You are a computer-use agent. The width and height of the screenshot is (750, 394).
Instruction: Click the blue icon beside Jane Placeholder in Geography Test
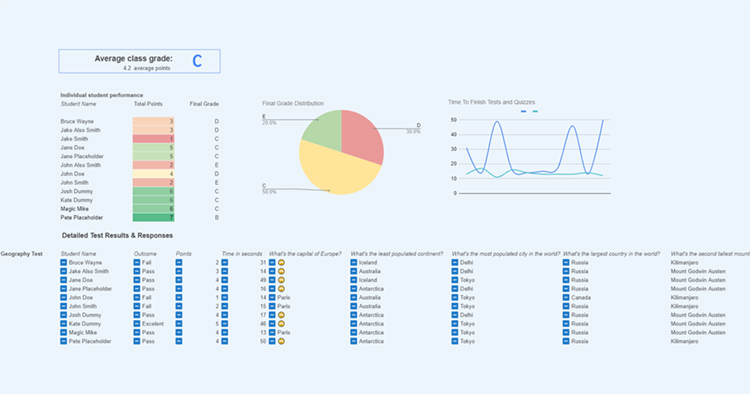(x=64, y=289)
